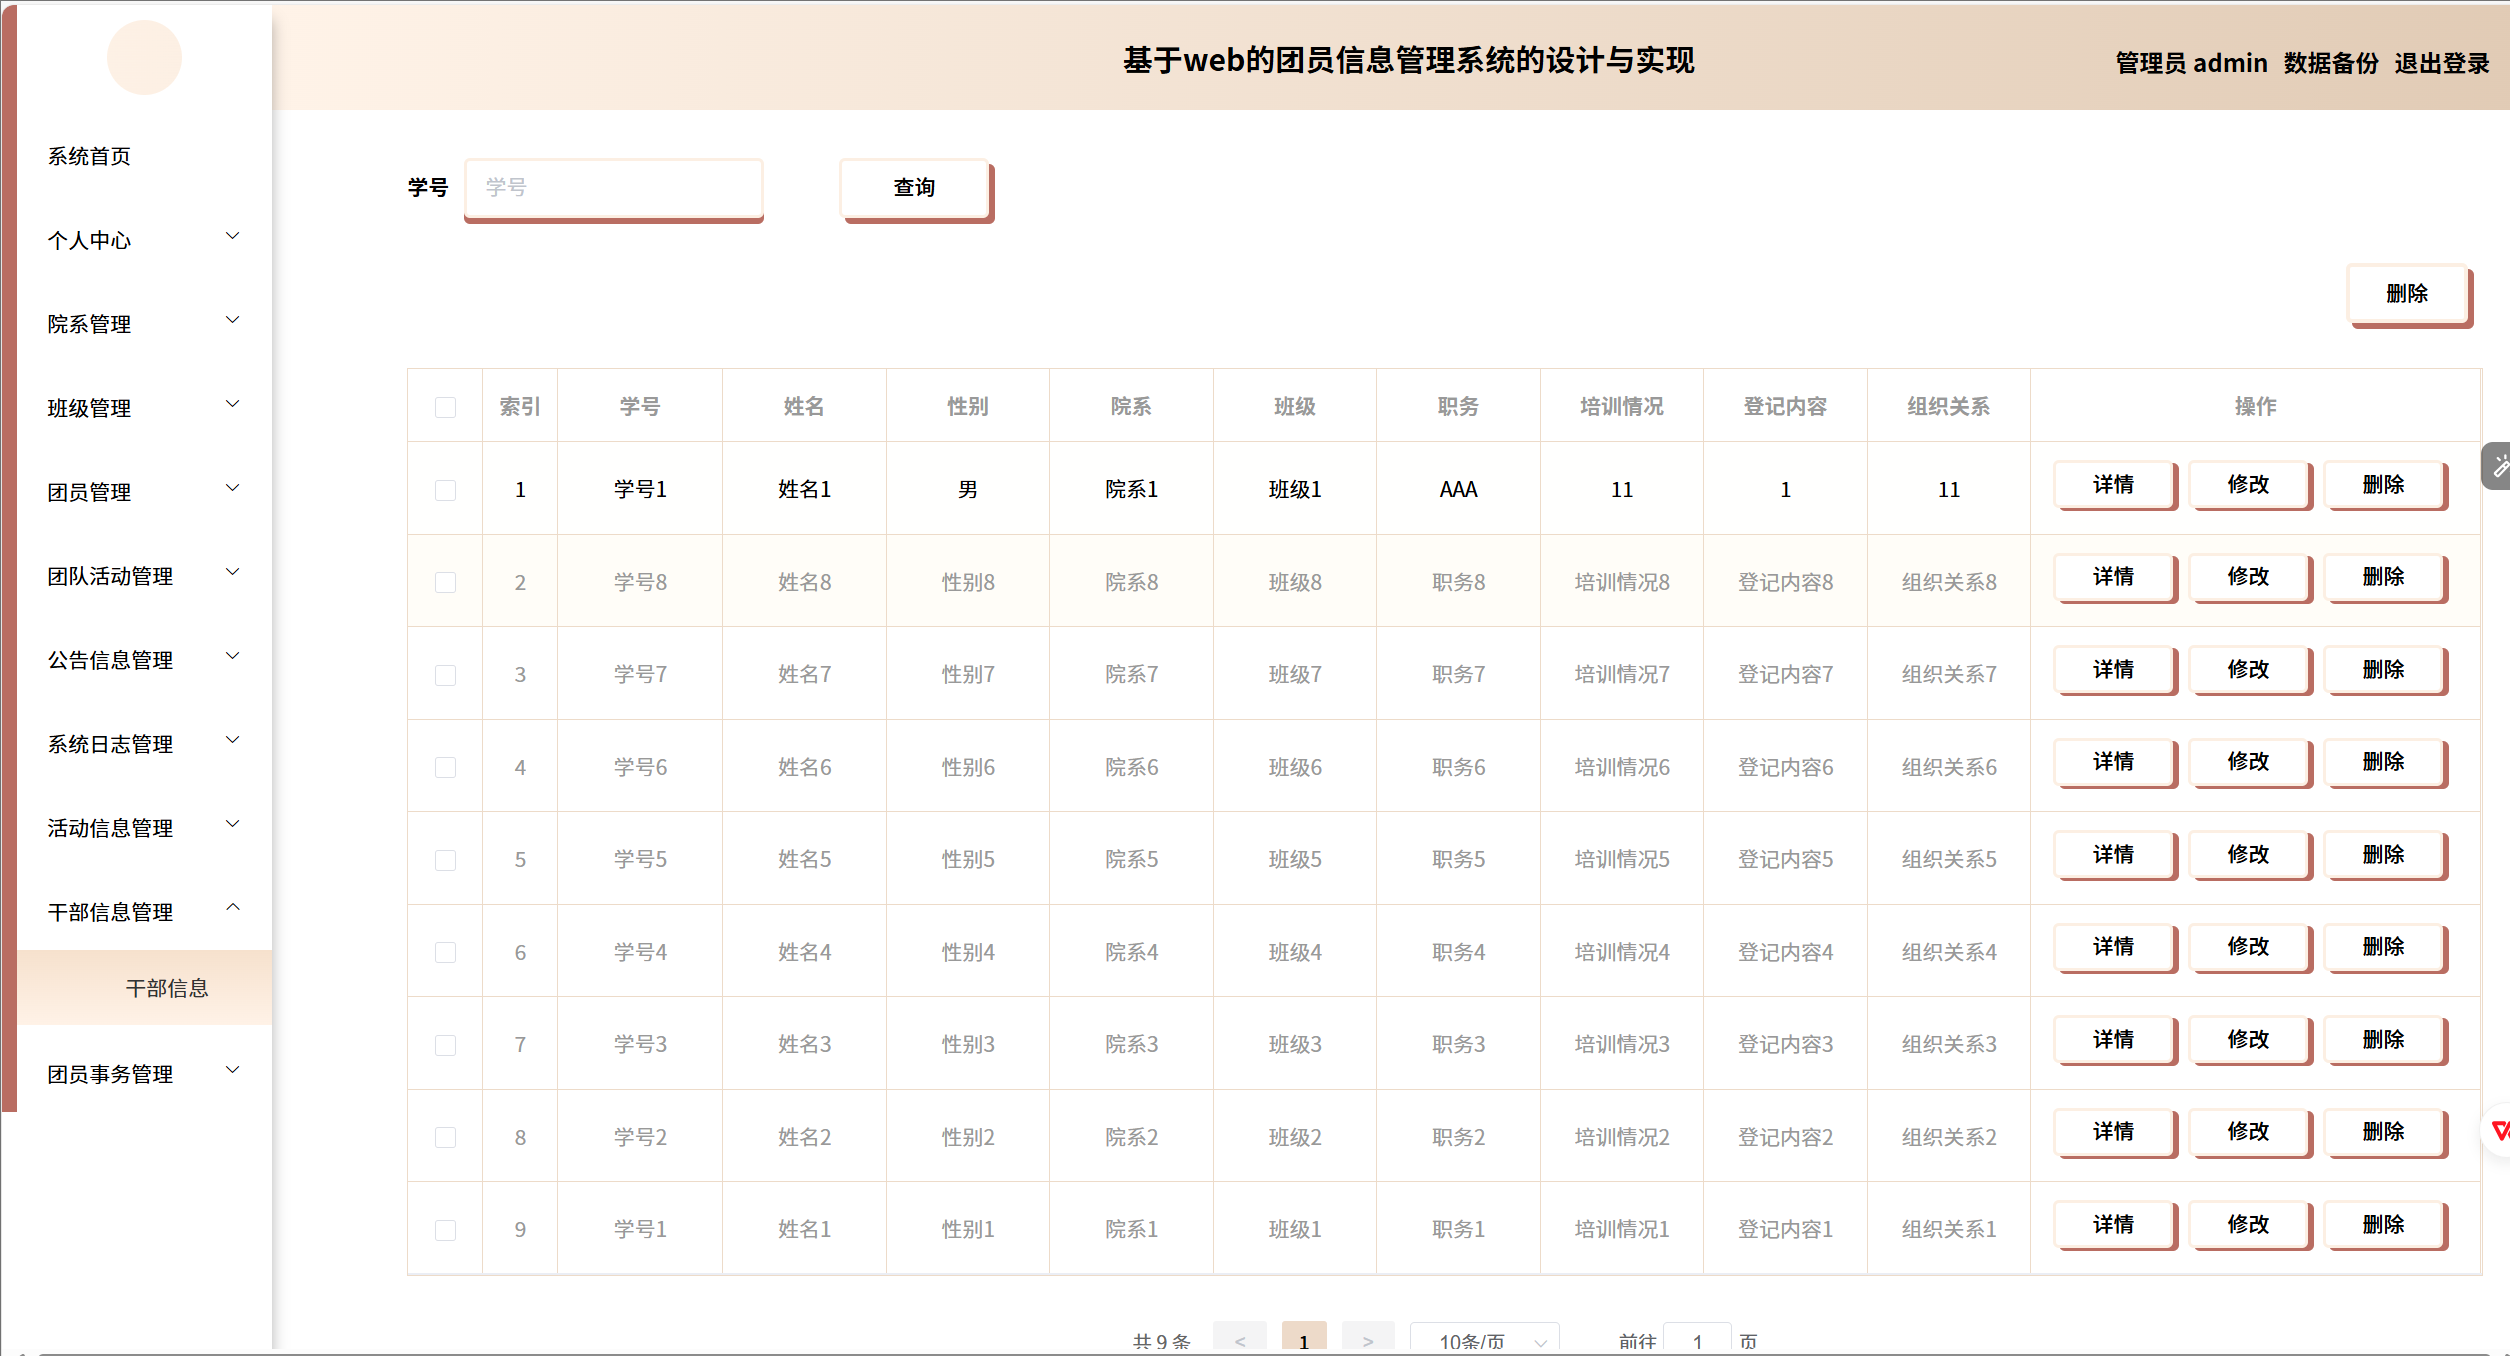Open the 10条/页 page size dropdown

point(1484,1340)
